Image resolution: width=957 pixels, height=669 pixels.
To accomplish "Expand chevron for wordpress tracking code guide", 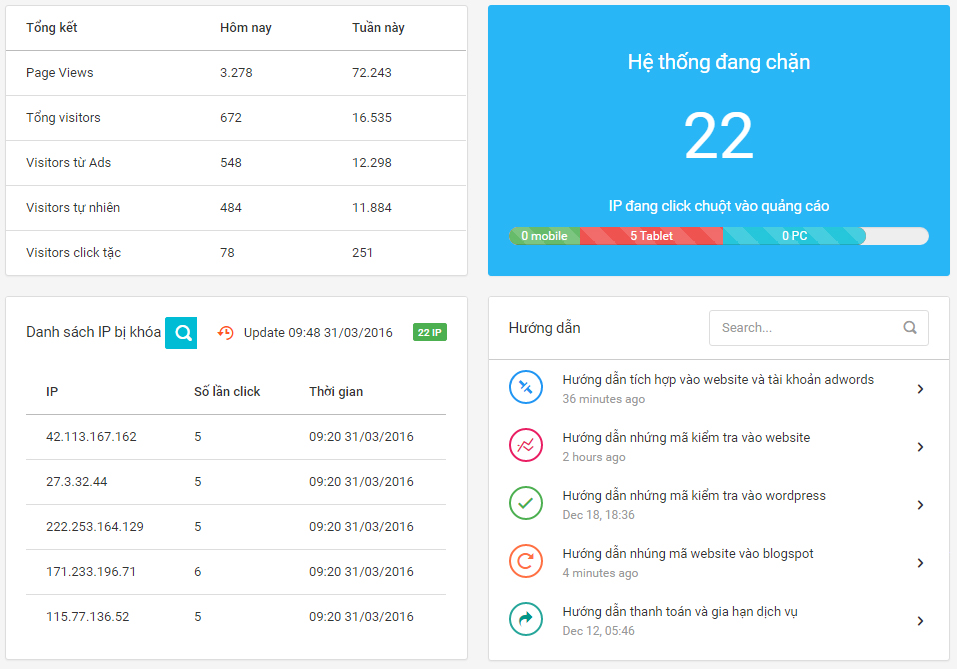I will [x=920, y=505].
